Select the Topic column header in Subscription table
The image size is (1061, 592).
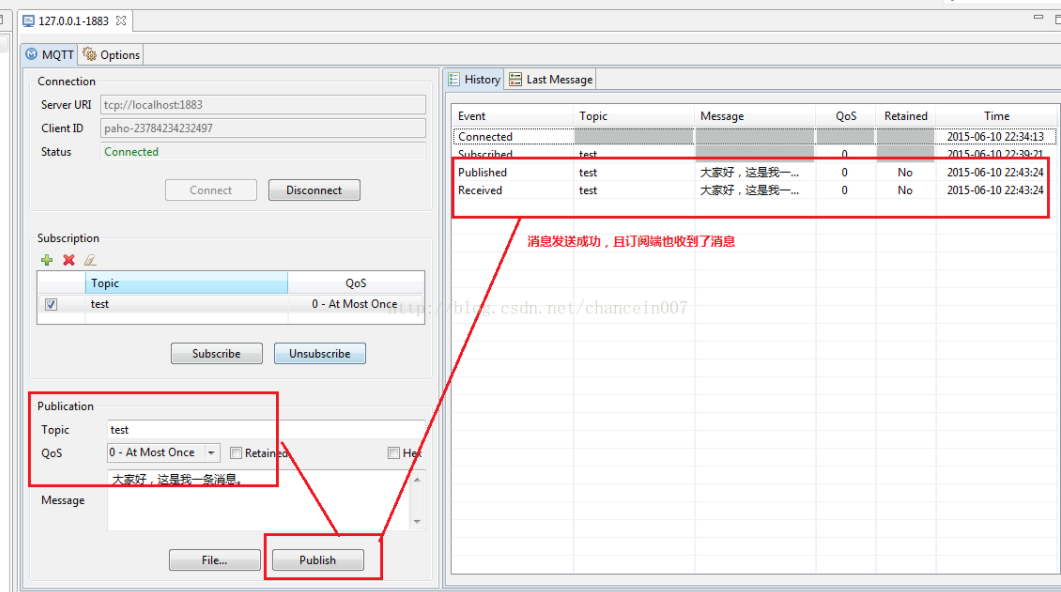tap(186, 283)
